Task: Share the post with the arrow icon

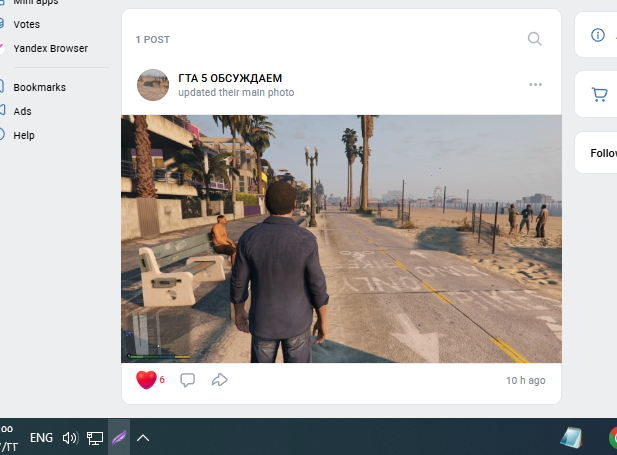Action: click(x=220, y=380)
